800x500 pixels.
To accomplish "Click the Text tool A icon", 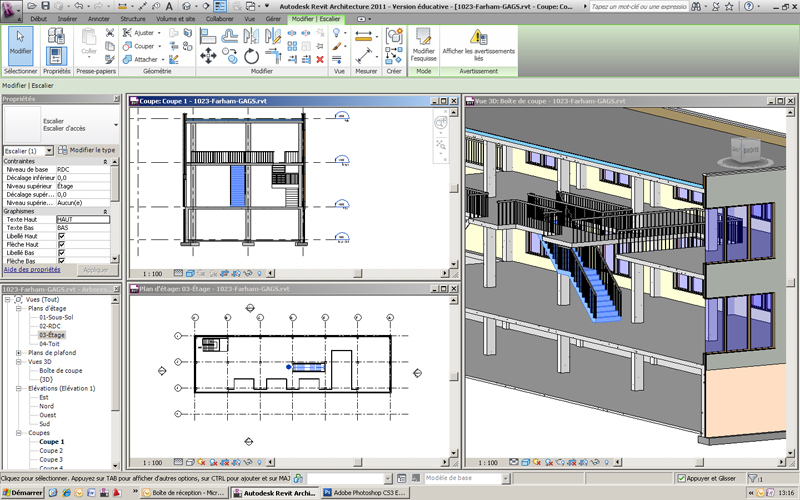I will pyautogui.click(x=169, y=6).
